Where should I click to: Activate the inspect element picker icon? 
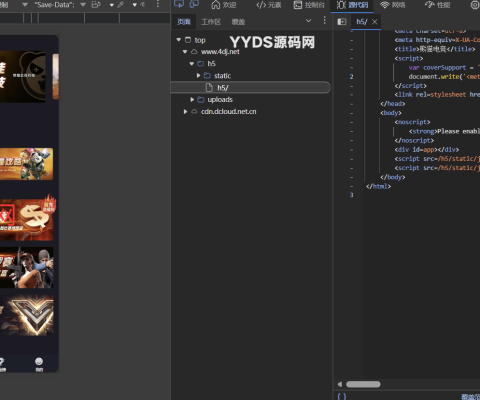tap(179, 4)
